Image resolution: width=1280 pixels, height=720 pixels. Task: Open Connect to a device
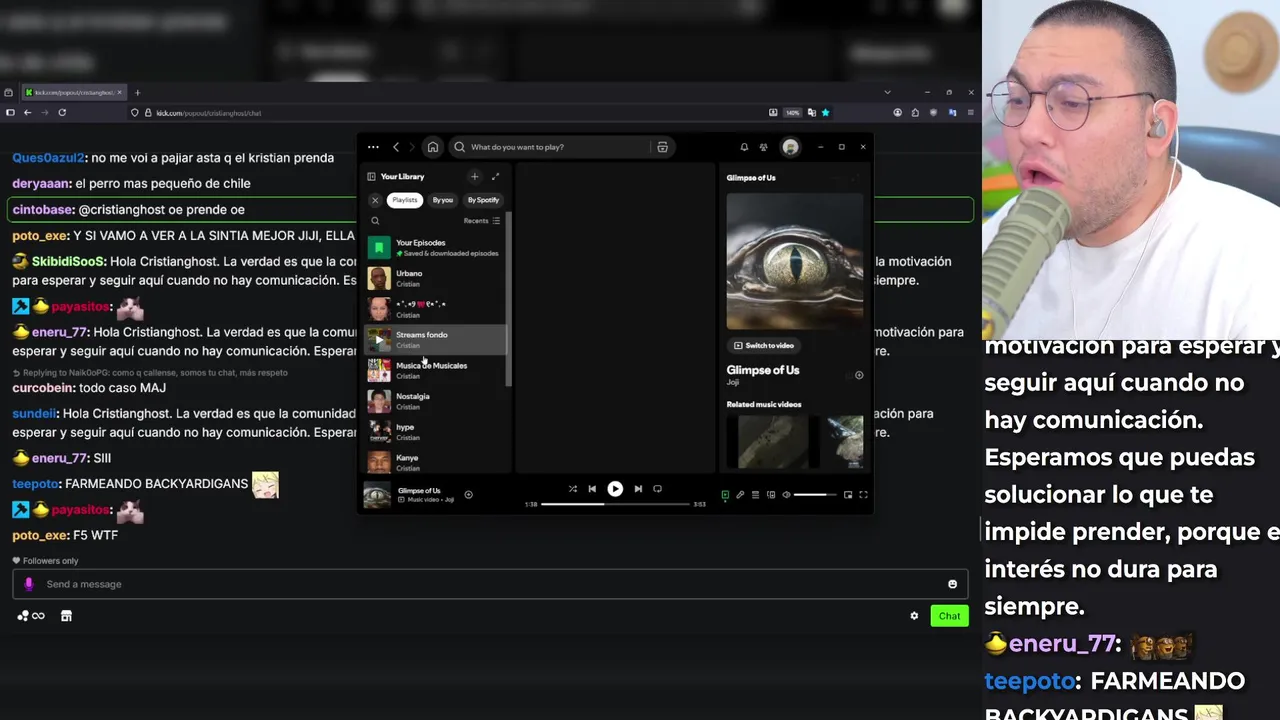[x=771, y=495]
